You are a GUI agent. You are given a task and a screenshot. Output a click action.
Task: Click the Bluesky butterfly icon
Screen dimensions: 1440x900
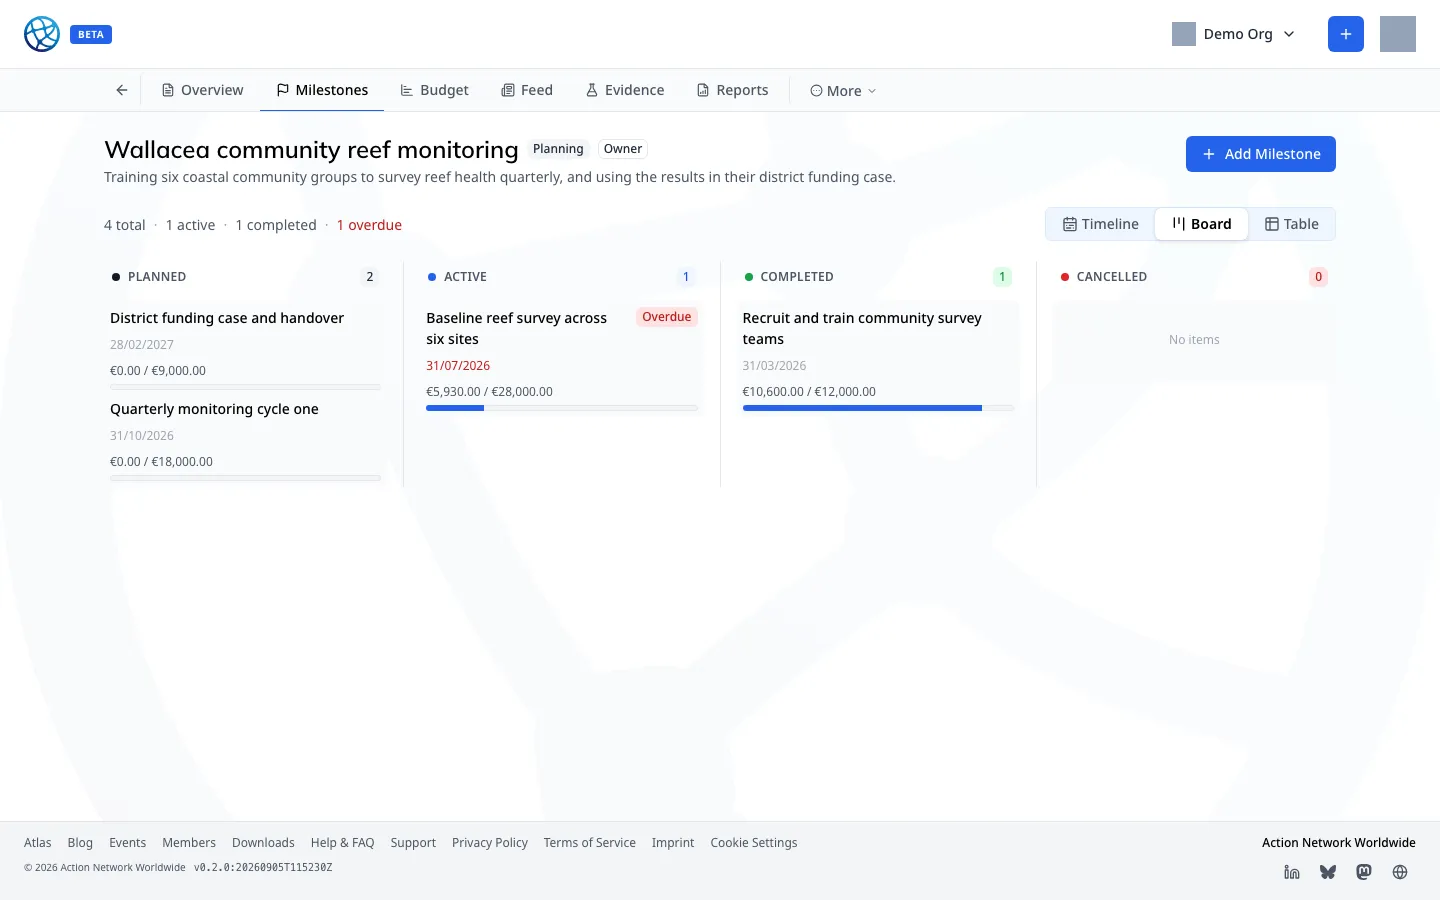(1328, 872)
